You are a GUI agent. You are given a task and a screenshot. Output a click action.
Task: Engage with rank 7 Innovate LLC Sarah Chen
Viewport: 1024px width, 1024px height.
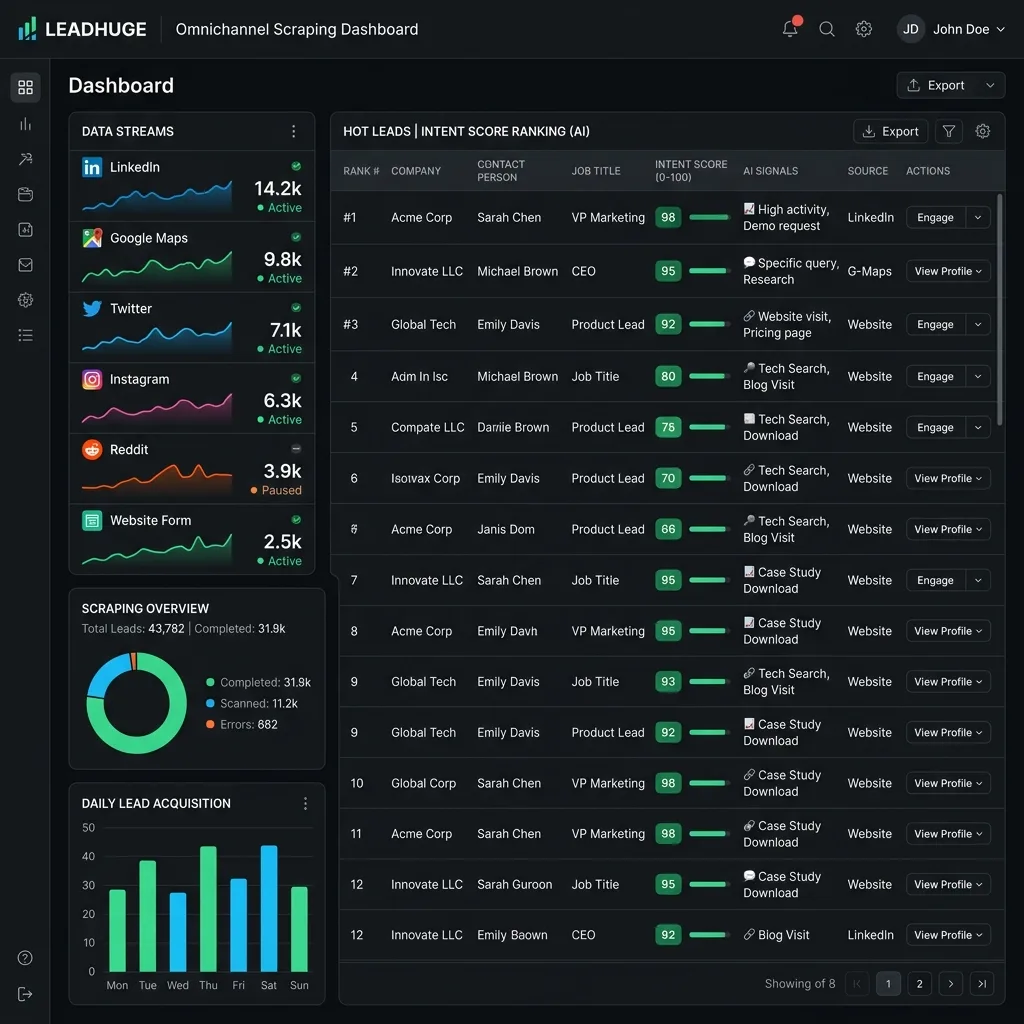[x=935, y=580]
